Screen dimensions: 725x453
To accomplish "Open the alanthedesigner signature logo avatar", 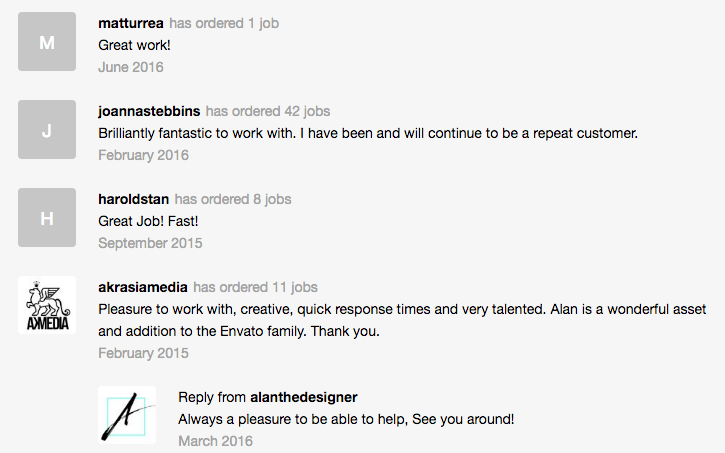I will (127, 415).
